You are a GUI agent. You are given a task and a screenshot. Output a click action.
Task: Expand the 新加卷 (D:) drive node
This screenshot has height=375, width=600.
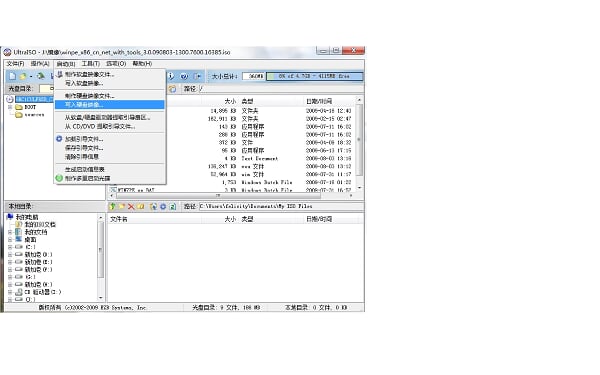coord(10,254)
